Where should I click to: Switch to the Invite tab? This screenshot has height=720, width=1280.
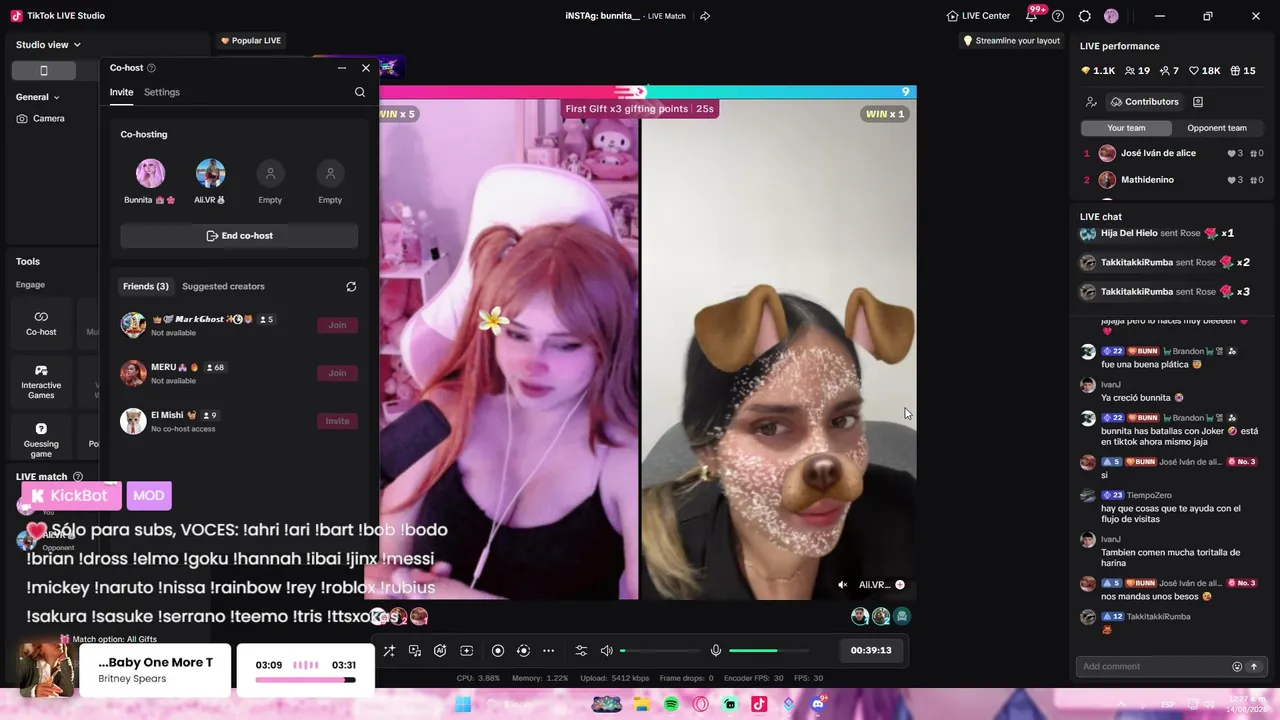121,92
